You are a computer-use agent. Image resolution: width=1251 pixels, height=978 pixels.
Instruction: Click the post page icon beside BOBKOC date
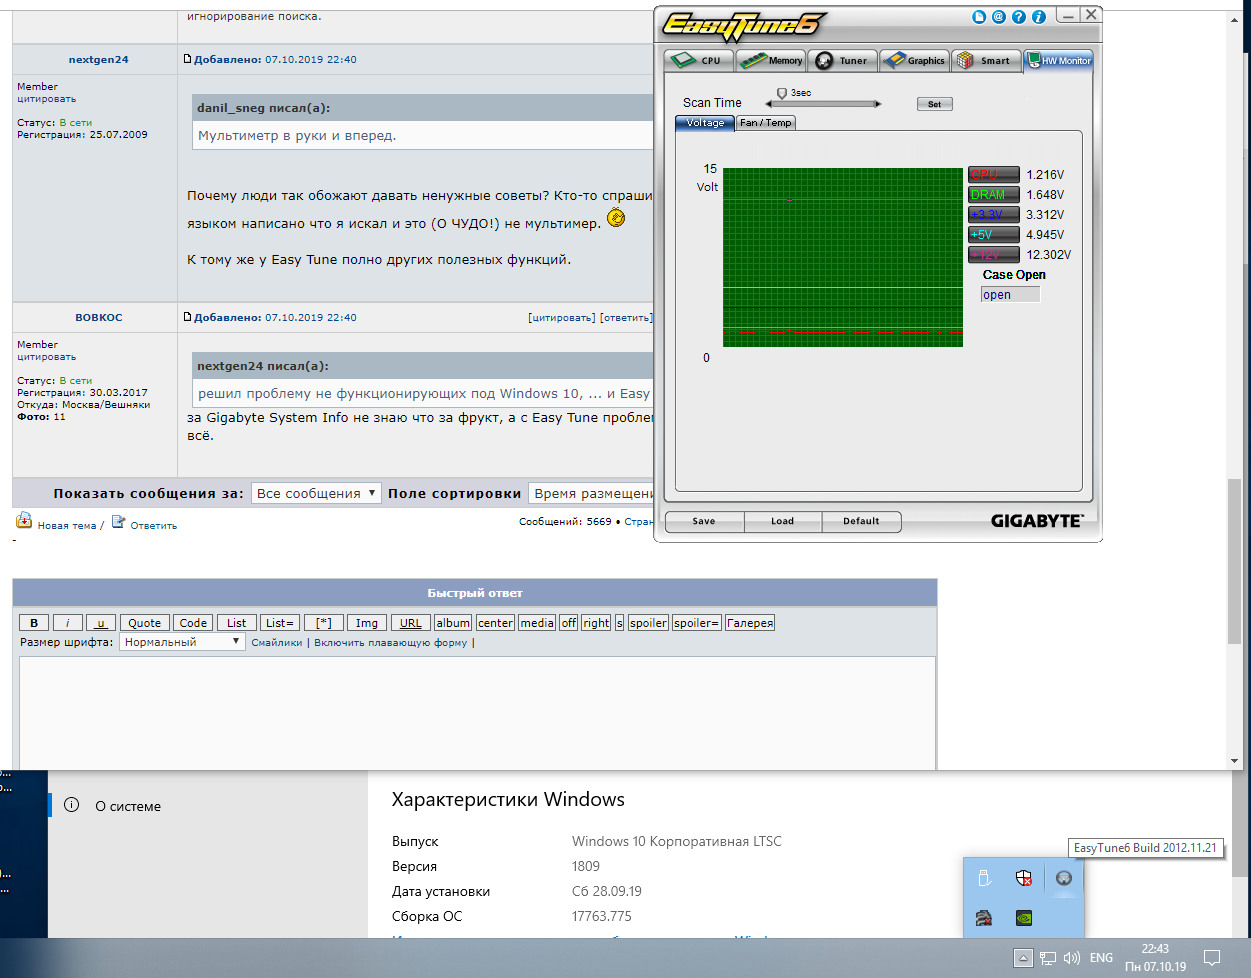point(187,317)
